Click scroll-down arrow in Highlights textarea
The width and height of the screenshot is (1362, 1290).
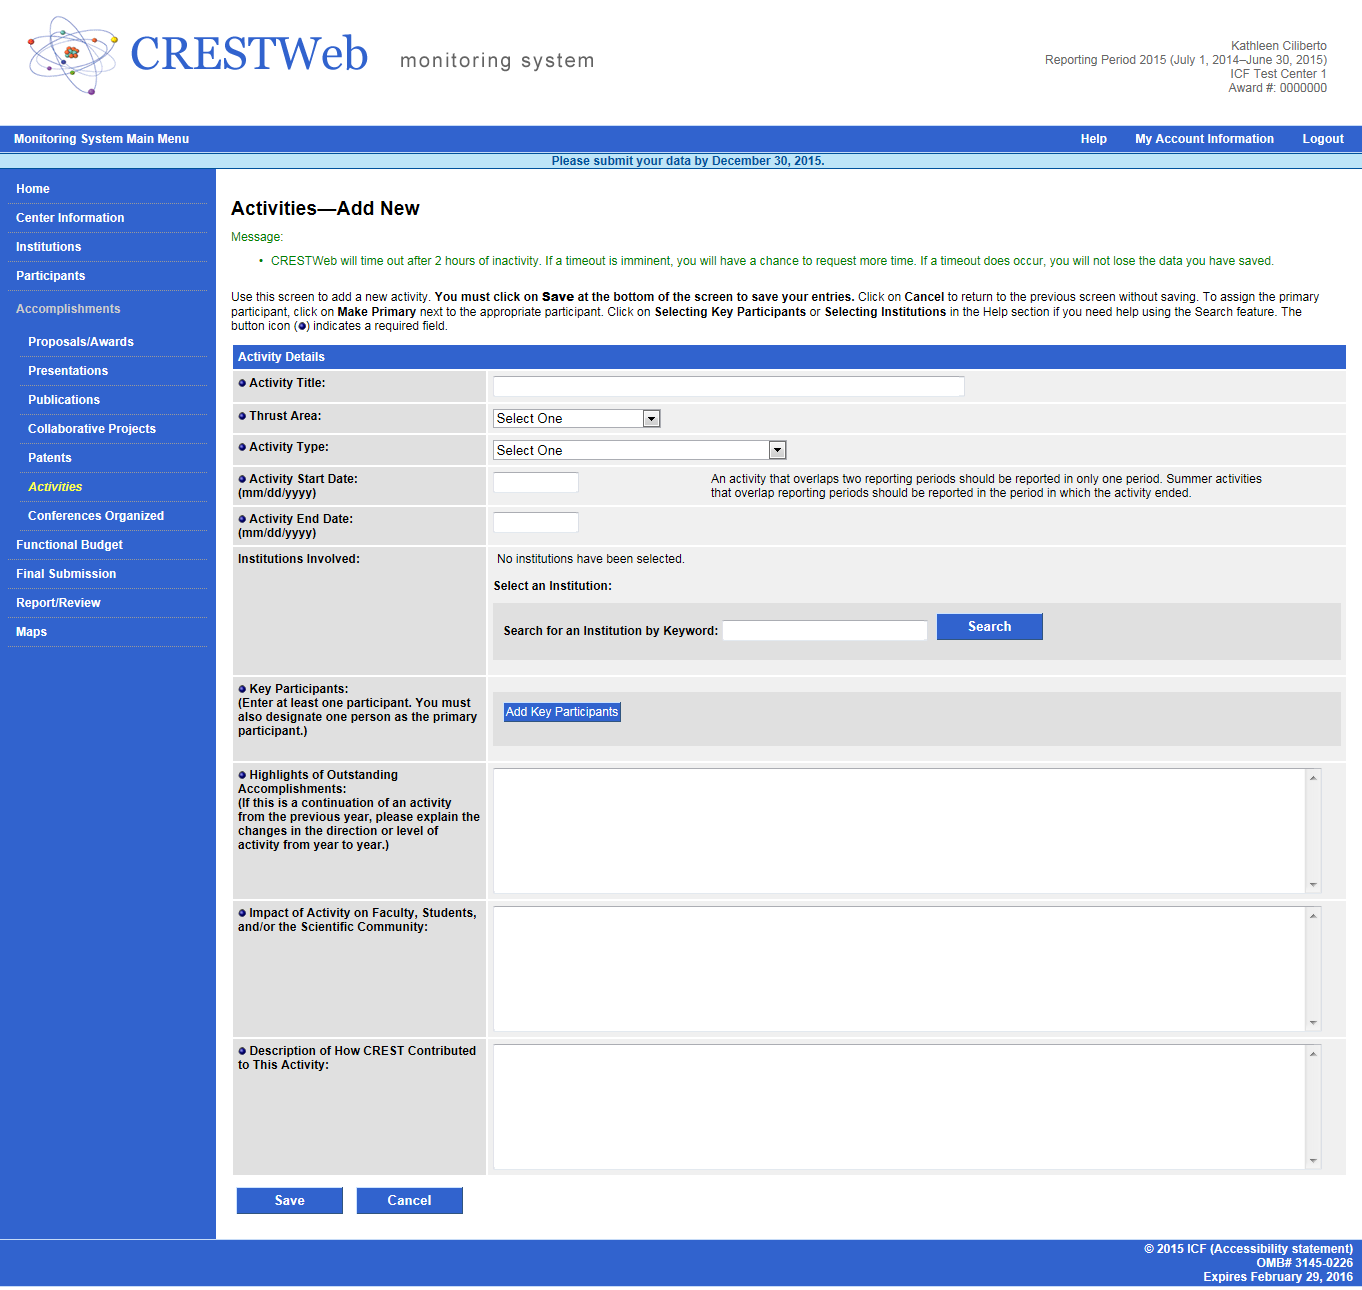[1313, 885]
